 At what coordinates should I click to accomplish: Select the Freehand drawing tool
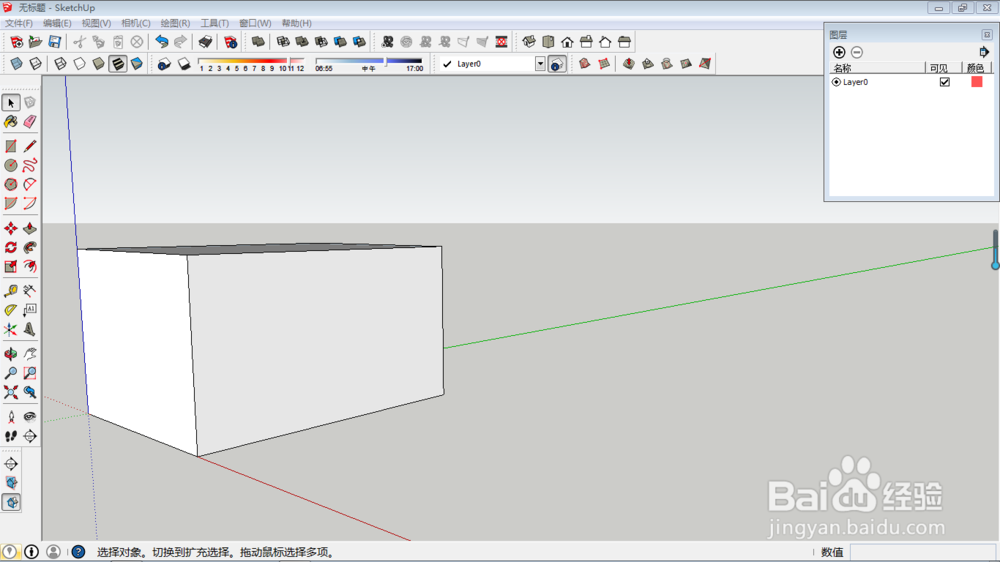pos(29,165)
